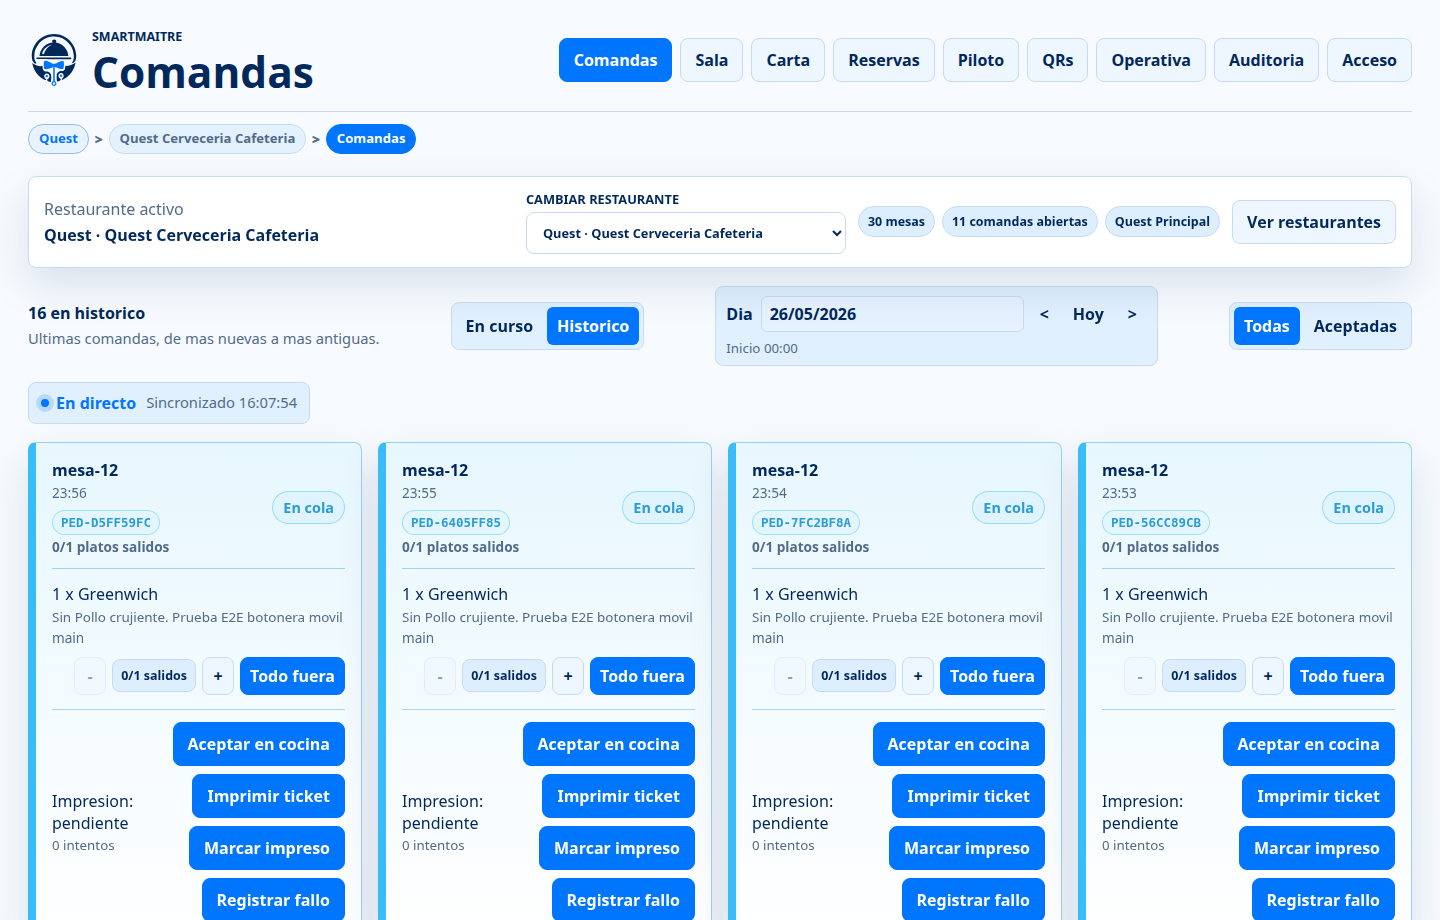1440x920 pixels.
Task: Go to next day arrow
Action: tap(1132, 314)
